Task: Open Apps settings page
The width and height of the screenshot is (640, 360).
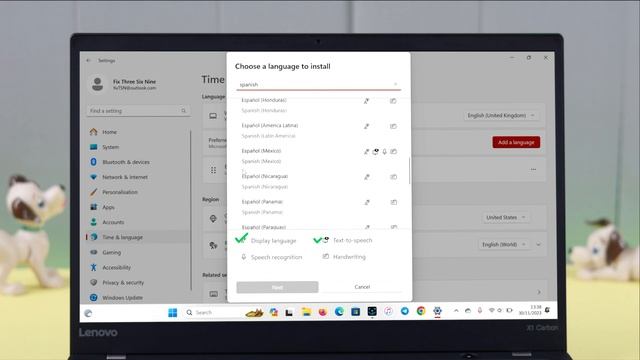Action: tap(138, 207)
